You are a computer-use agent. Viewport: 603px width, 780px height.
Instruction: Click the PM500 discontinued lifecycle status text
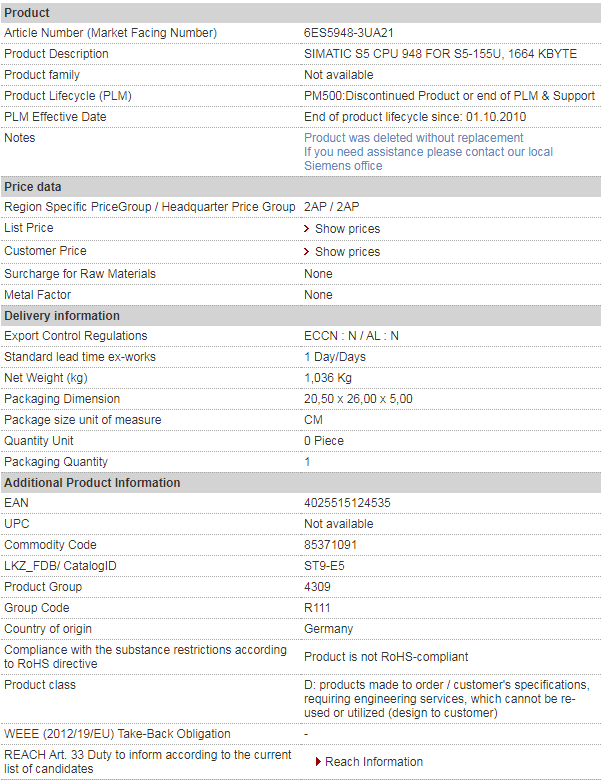point(449,96)
